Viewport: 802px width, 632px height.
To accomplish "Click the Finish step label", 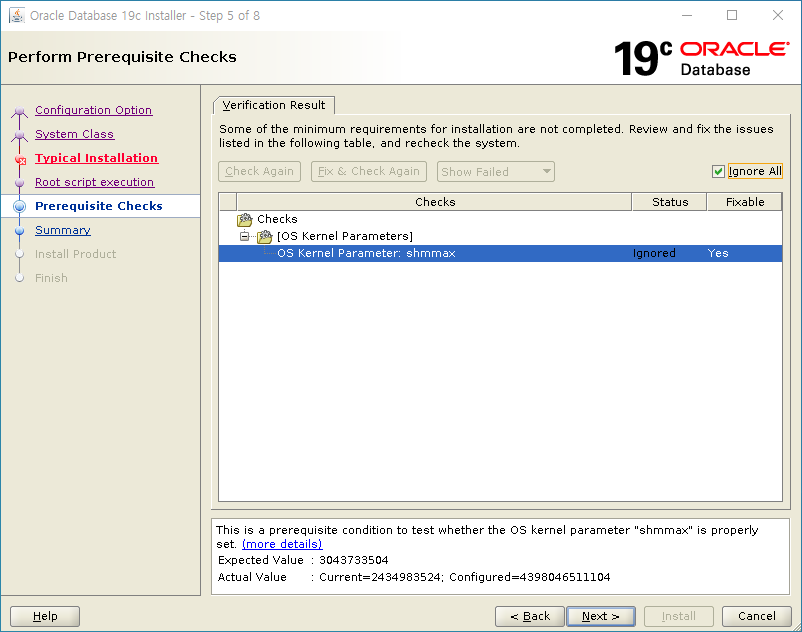I will click(51, 278).
